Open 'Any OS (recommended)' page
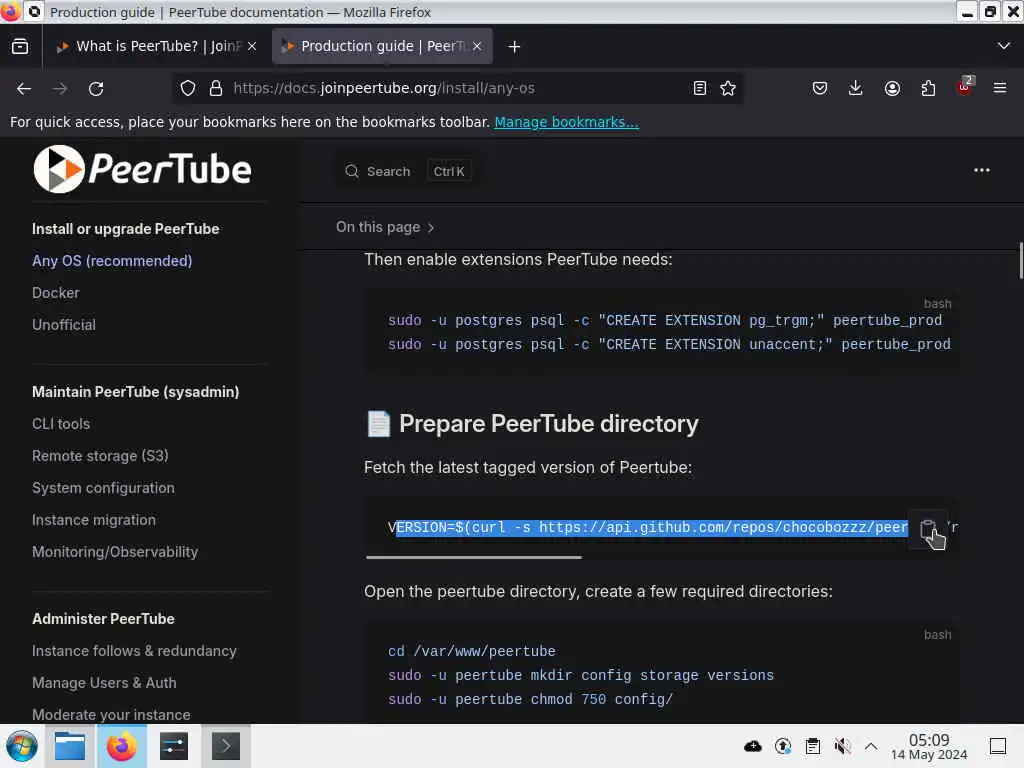Screen dimensions: 1024x768 click(112, 261)
